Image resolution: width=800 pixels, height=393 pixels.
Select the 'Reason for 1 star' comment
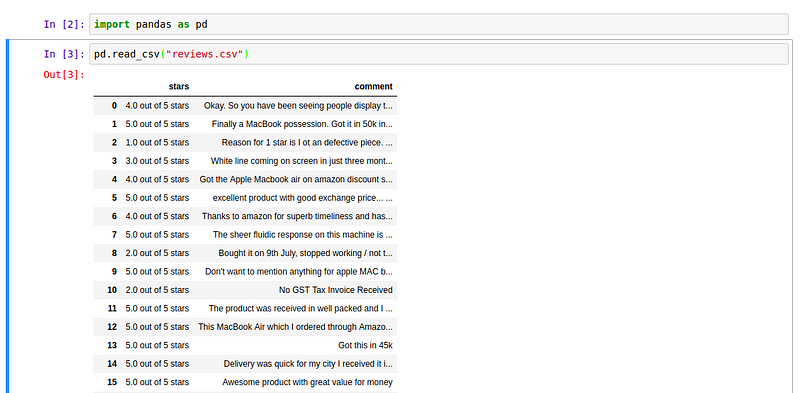click(x=307, y=142)
